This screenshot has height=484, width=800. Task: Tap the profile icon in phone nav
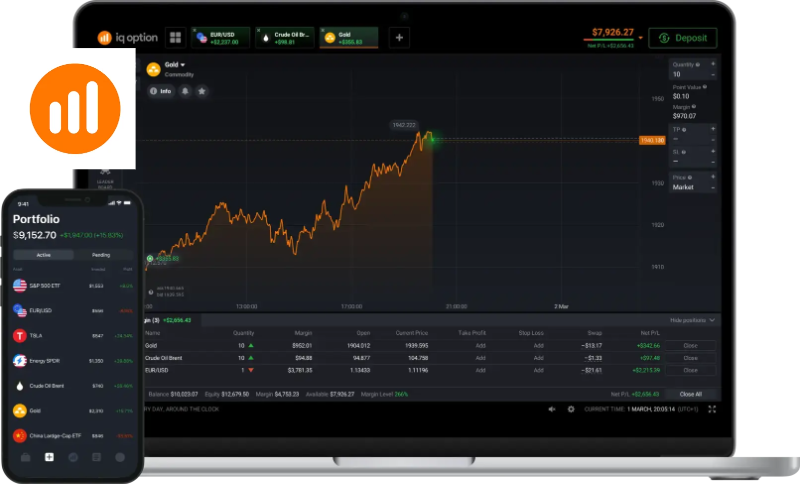tap(120, 457)
